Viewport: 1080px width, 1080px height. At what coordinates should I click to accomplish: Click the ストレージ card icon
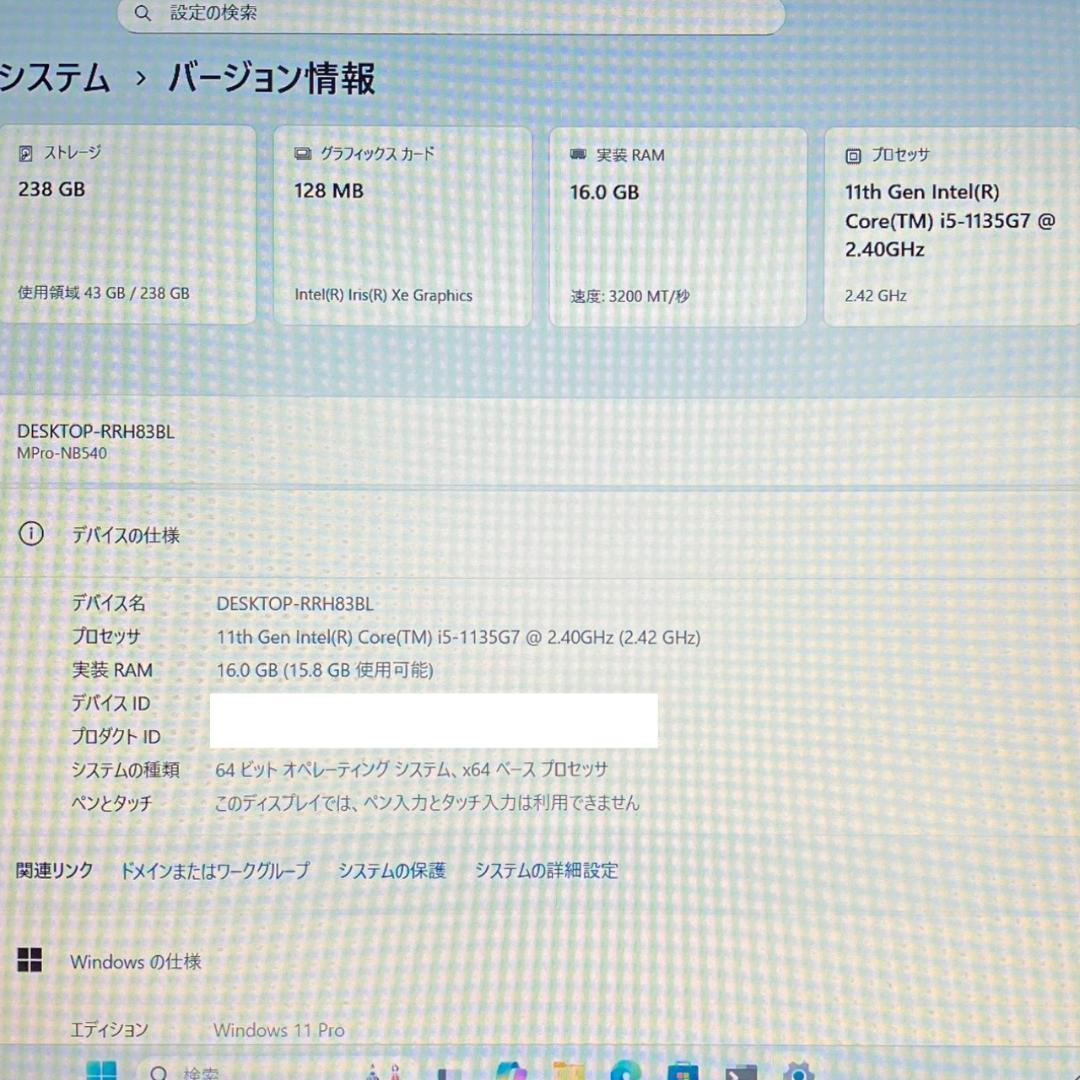click(25, 154)
